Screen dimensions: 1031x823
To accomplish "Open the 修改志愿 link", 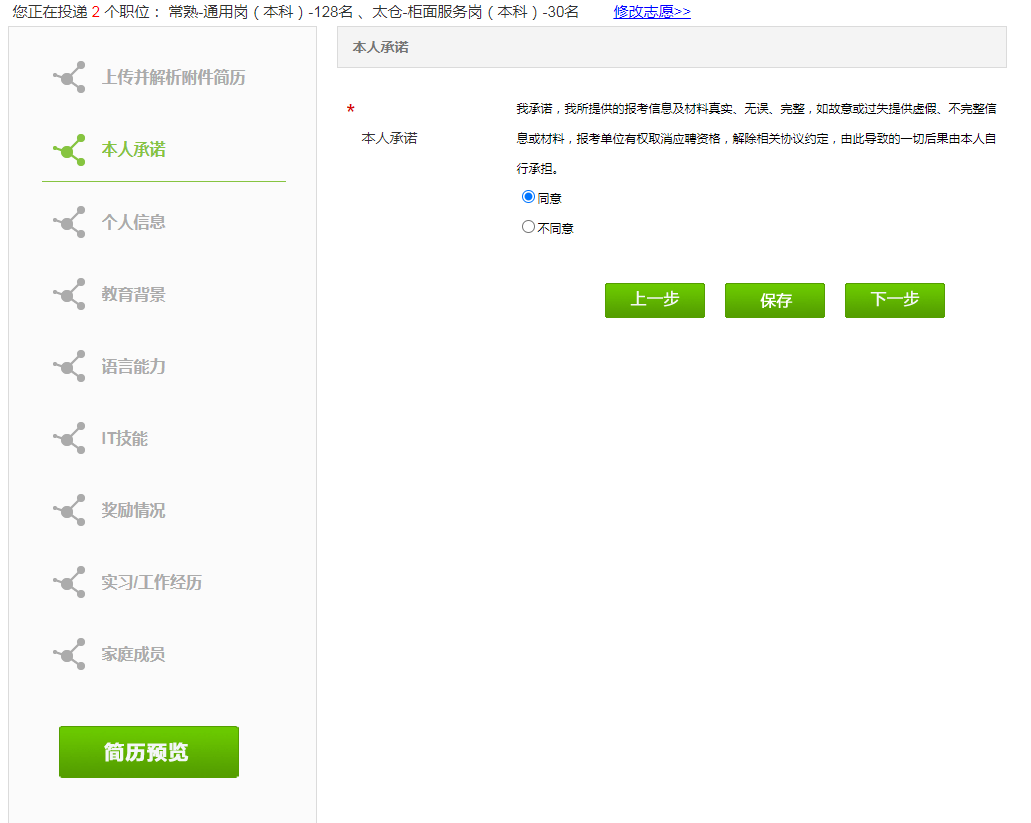I will (x=650, y=13).
